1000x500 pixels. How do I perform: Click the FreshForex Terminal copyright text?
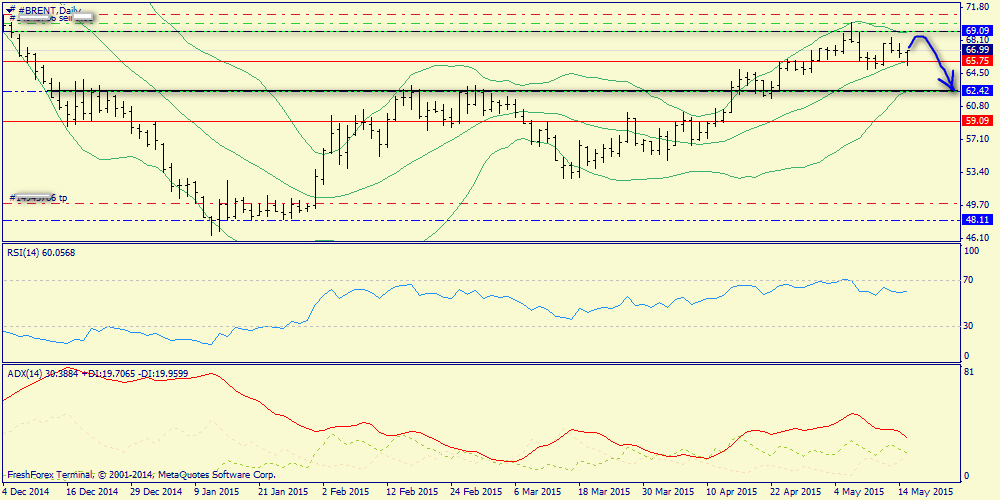point(140,475)
